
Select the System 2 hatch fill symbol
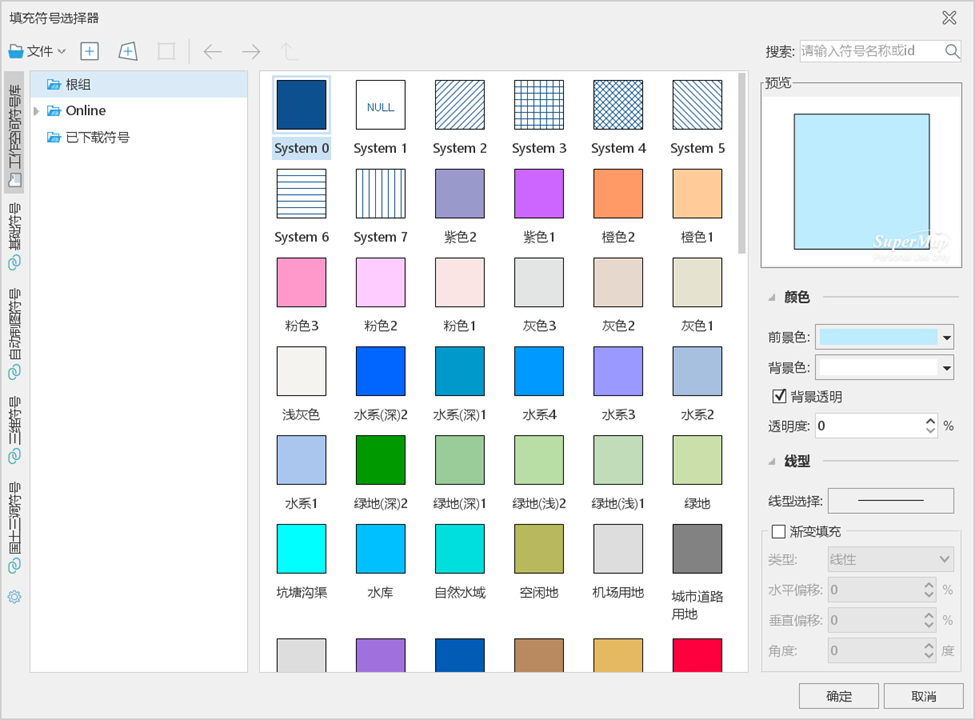459,105
